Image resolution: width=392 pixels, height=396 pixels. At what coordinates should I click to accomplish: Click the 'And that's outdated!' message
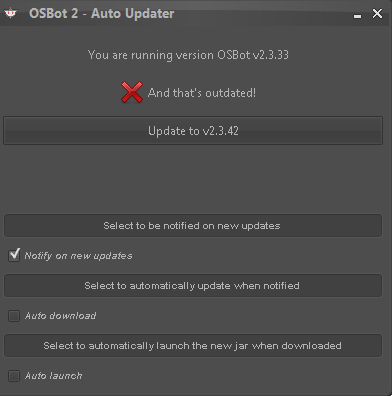tap(202, 93)
